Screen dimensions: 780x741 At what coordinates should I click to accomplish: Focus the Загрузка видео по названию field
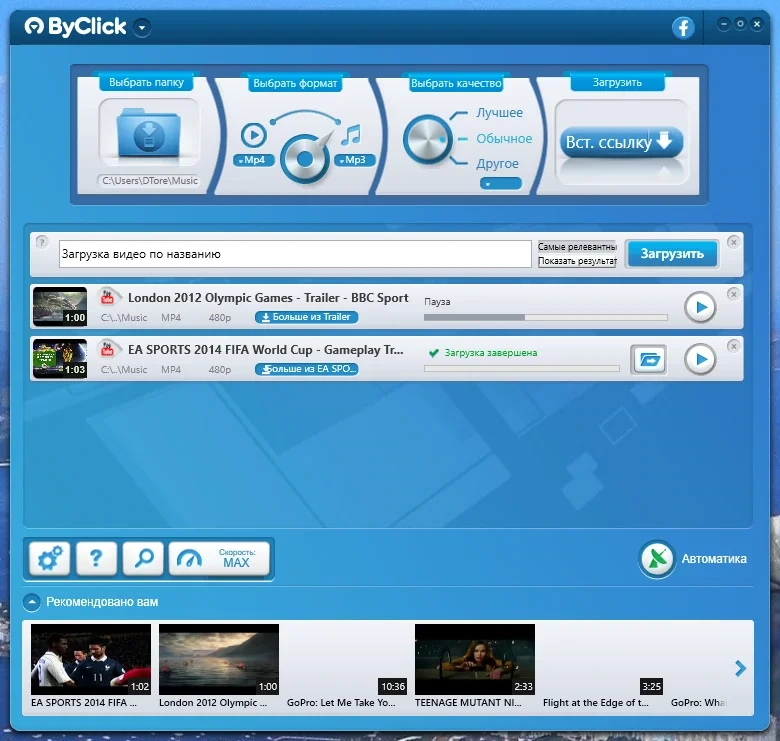[295, 254]
